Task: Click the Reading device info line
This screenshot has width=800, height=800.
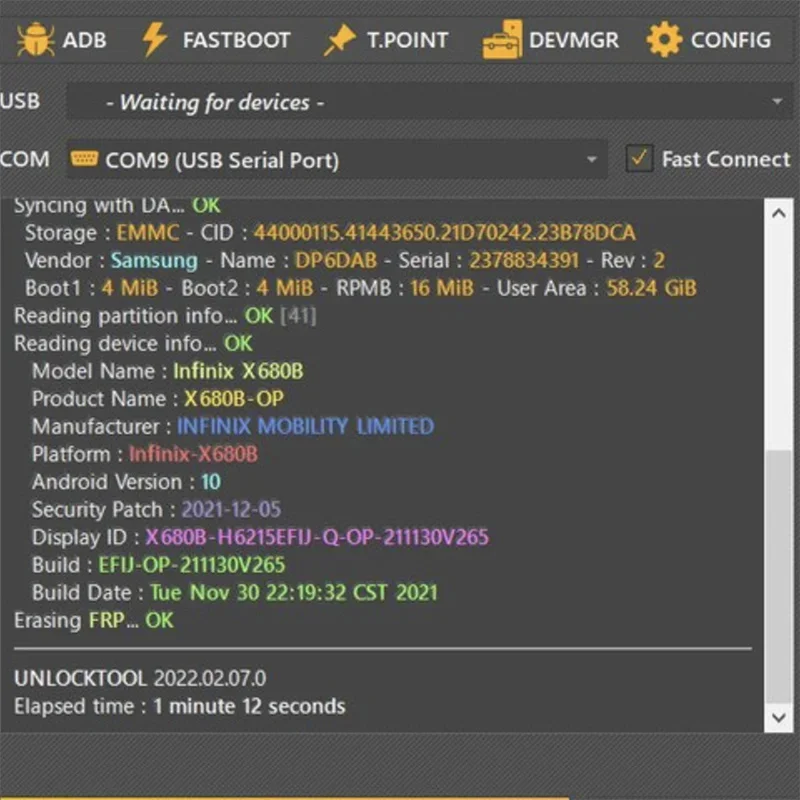Action: tap(133, 343)
